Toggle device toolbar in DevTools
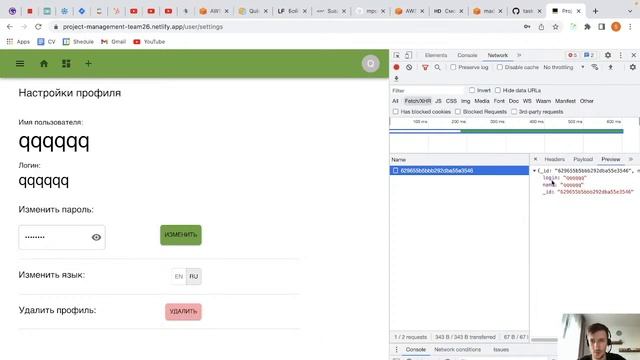The image size is (640, 360). coord(409,55)
